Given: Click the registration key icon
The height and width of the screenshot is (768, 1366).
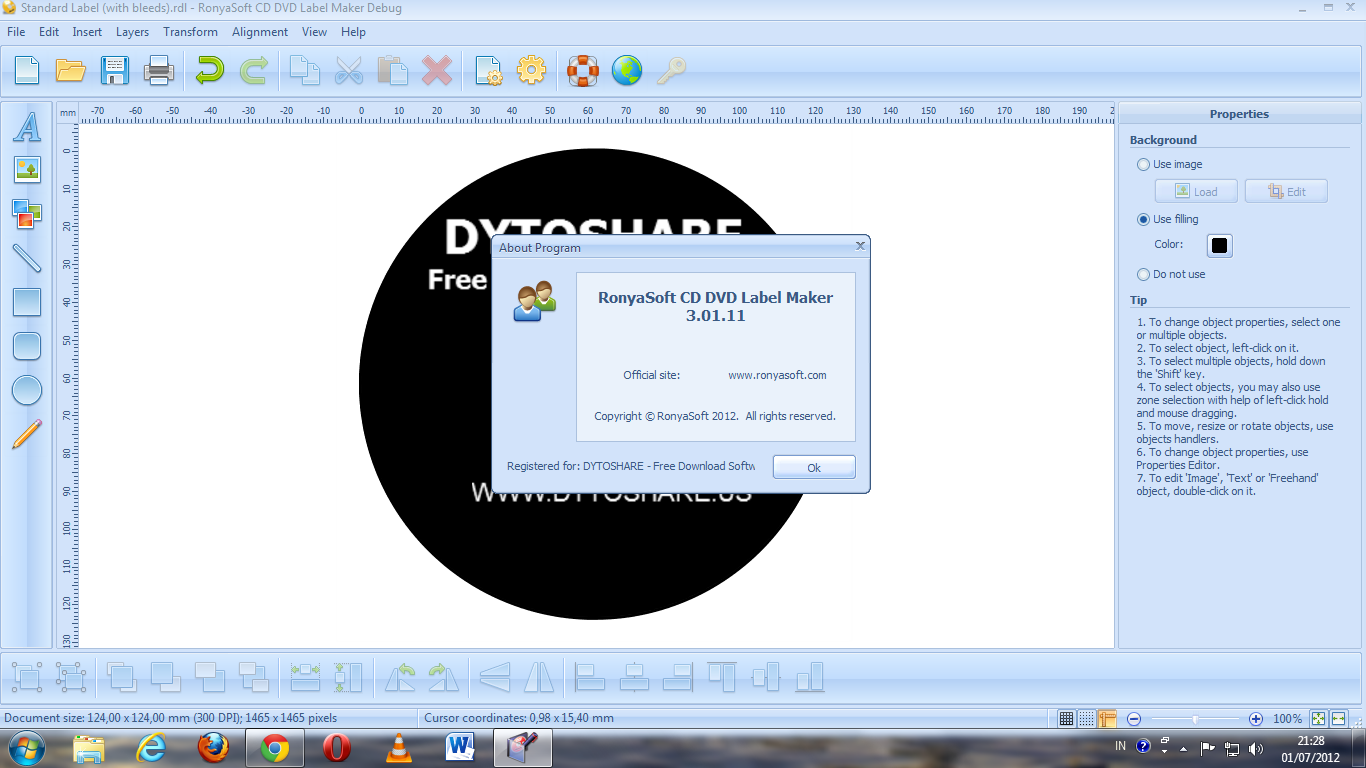Looking at the screenshot, I should [x=671, y=70].
